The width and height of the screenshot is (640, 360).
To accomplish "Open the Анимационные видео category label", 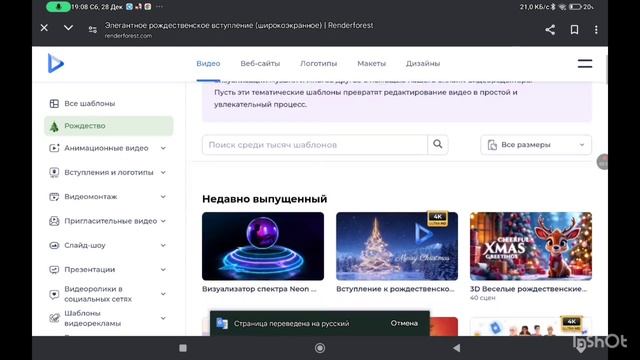I will [x=106, y=148].
